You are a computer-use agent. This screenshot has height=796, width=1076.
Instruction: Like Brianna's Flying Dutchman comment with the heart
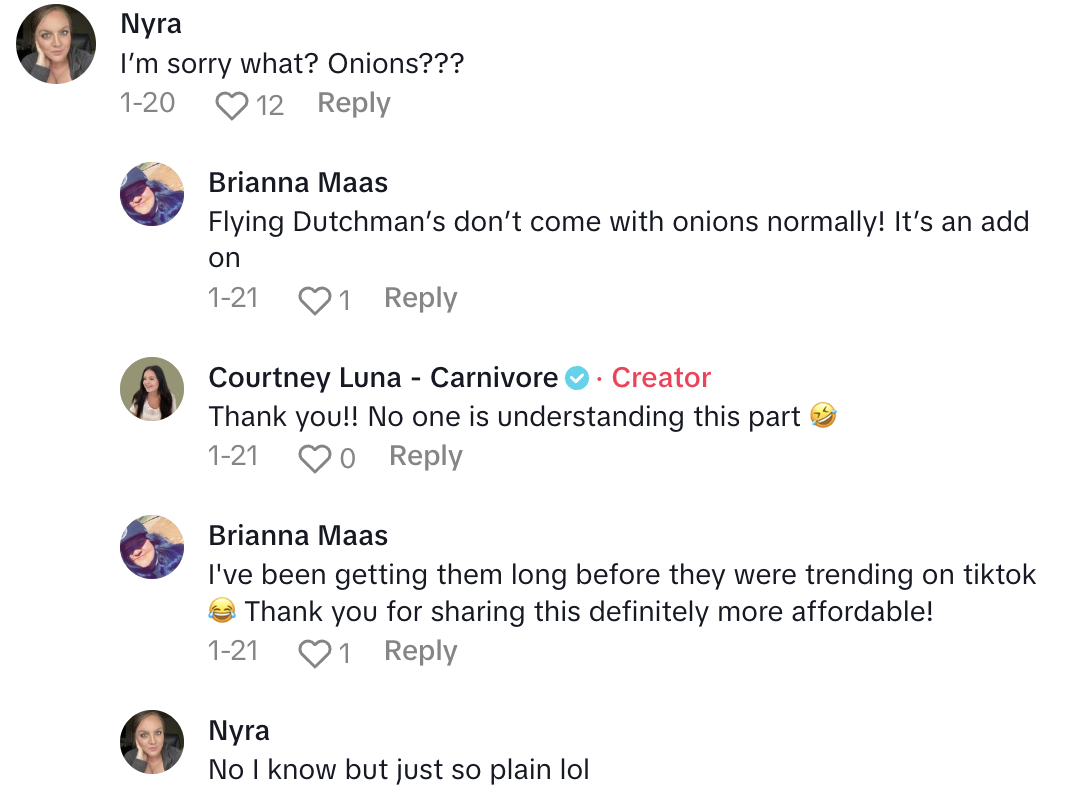314,300
